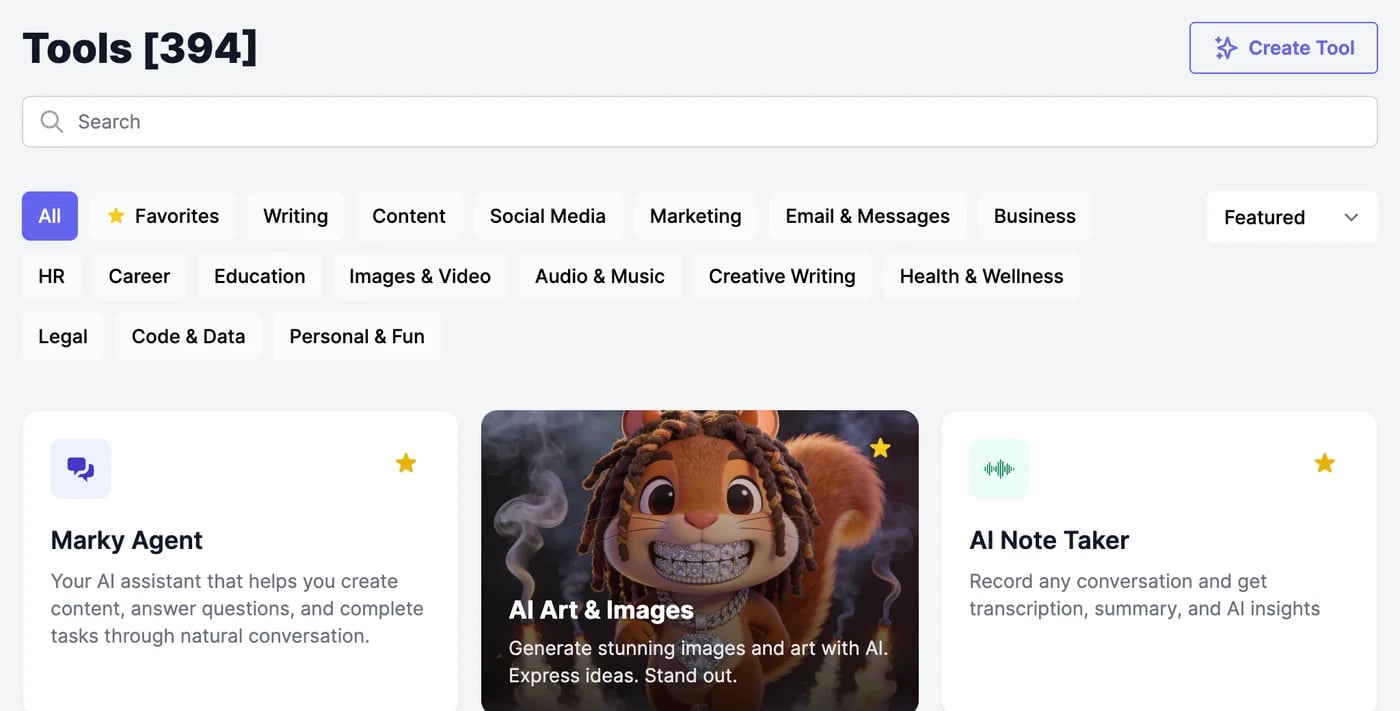Click the AI Note Taker description text
This screenshot has height=711, width=1400.
pos(1145,595)
